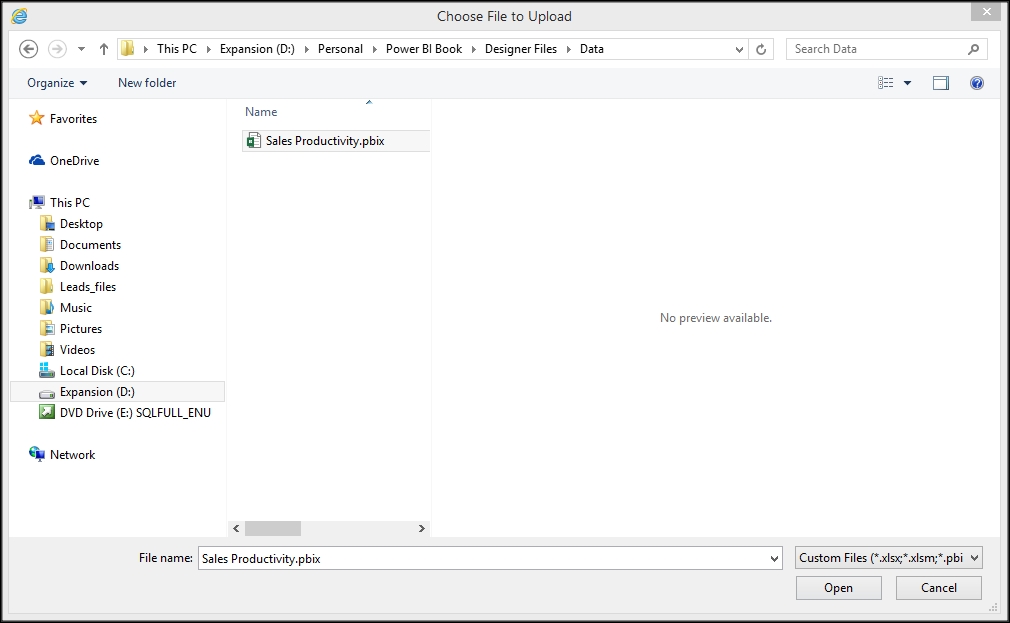Image resolution: width=1010 pixels, height=623 pixels.
Task: Click the search magnifier icon
Action: tap(973, 49)
